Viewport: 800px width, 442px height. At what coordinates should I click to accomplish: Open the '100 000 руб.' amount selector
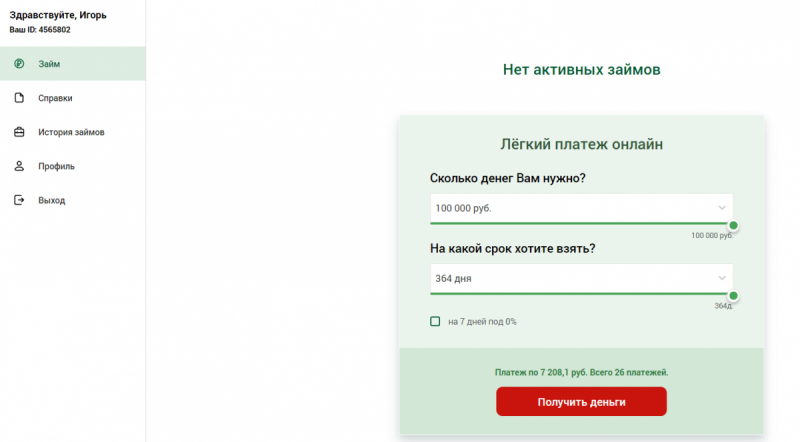(x=581, y=208)
